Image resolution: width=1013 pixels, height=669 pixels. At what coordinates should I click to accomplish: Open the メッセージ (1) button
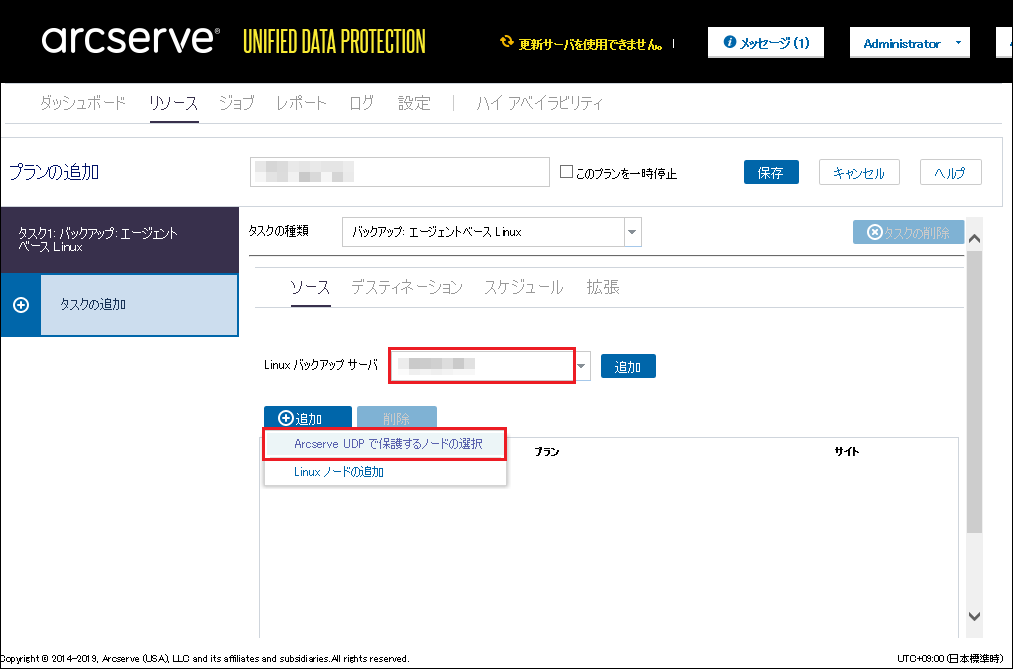(x=766, y=43)
